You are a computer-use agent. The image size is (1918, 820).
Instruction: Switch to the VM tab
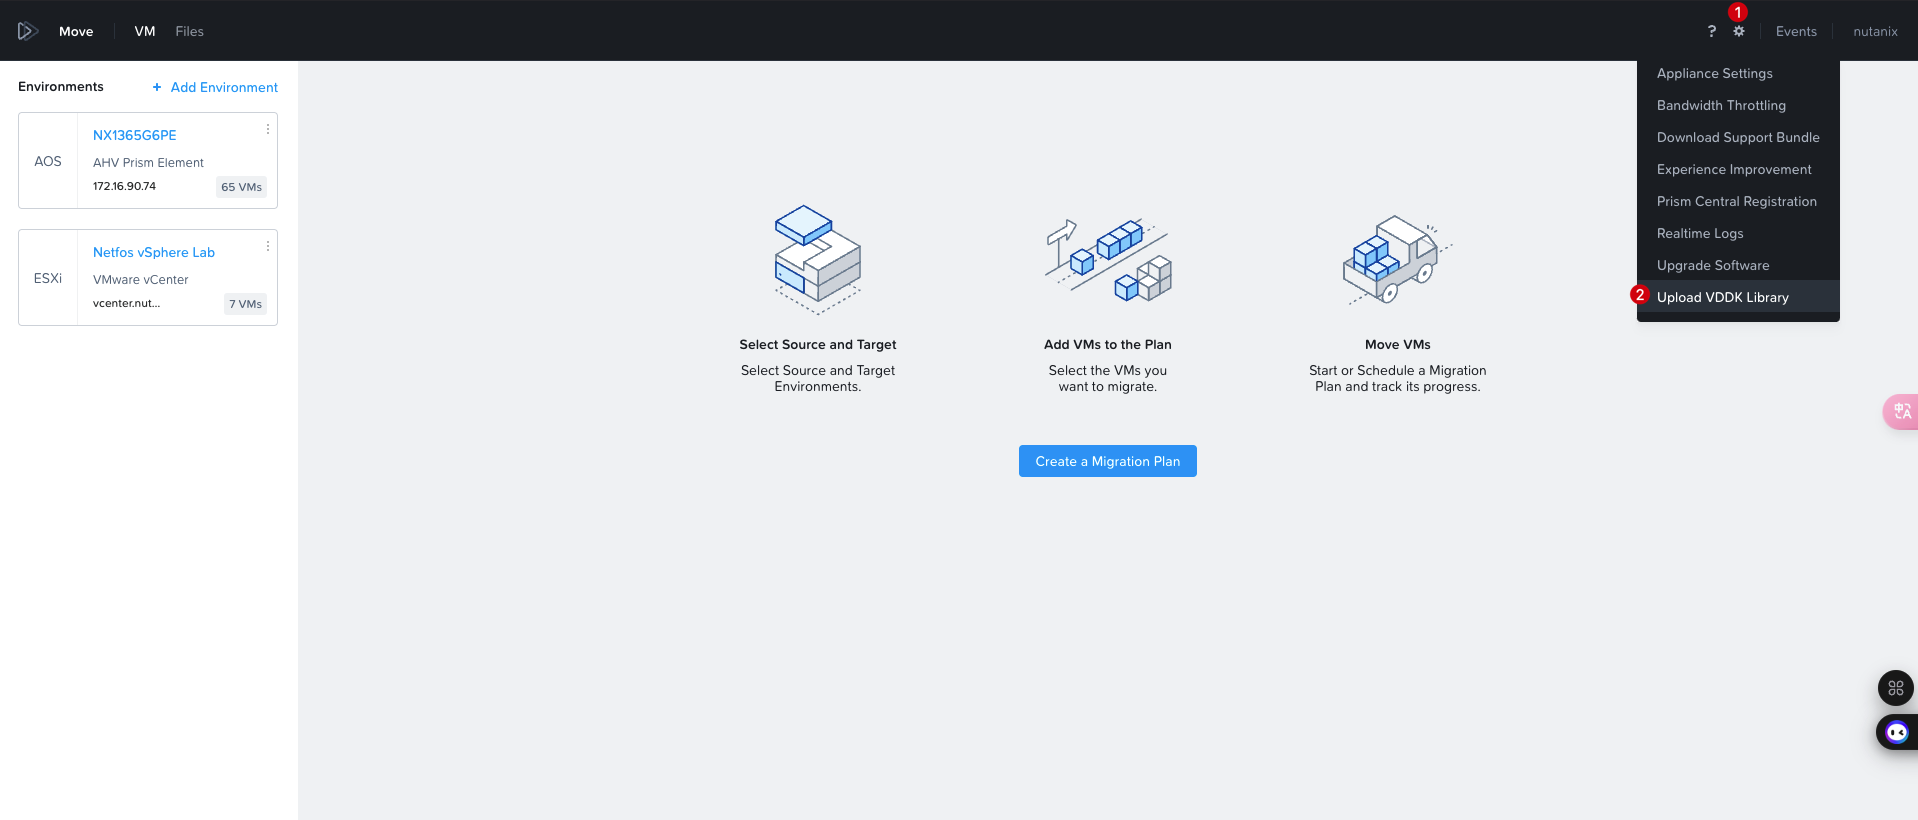pyautogui.click(x=145, y=31)
